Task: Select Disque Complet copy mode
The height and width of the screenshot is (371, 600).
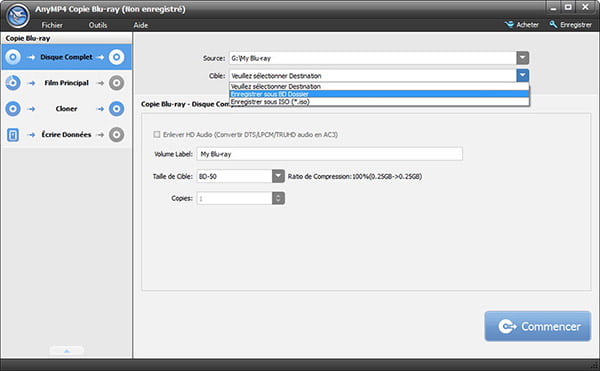Action: pos(67,57)
